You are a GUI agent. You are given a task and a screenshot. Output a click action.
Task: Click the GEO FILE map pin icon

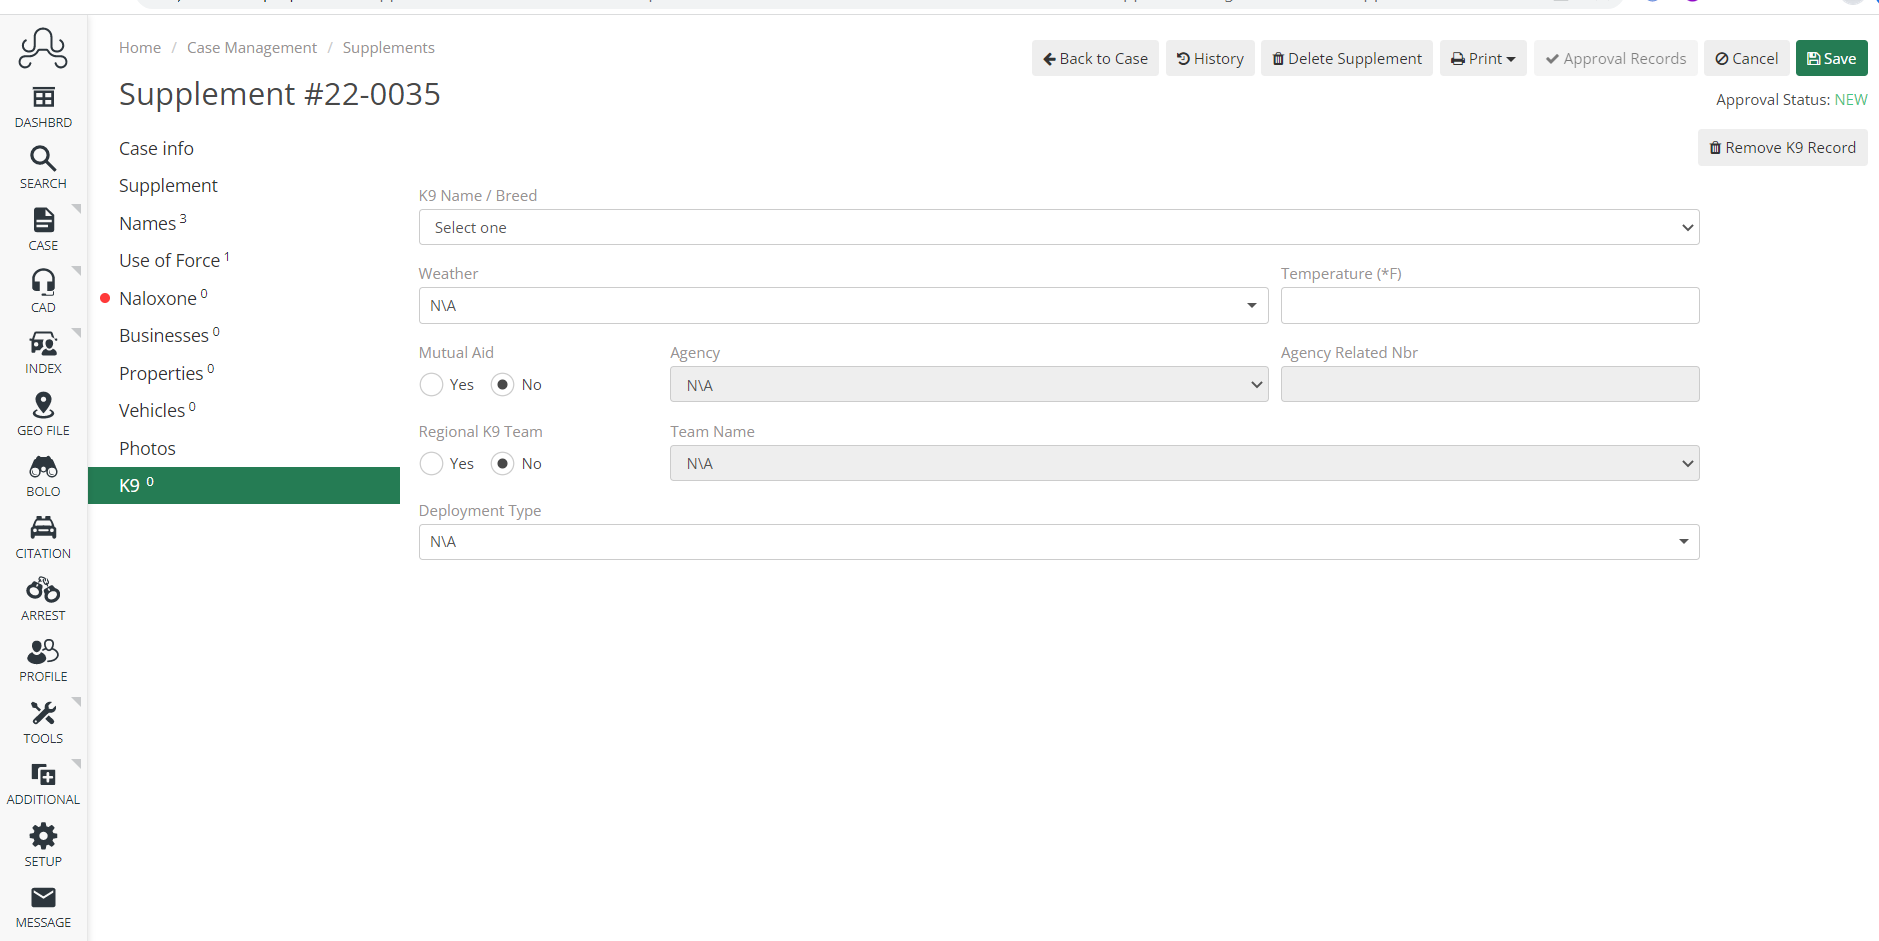coord(42,406)
